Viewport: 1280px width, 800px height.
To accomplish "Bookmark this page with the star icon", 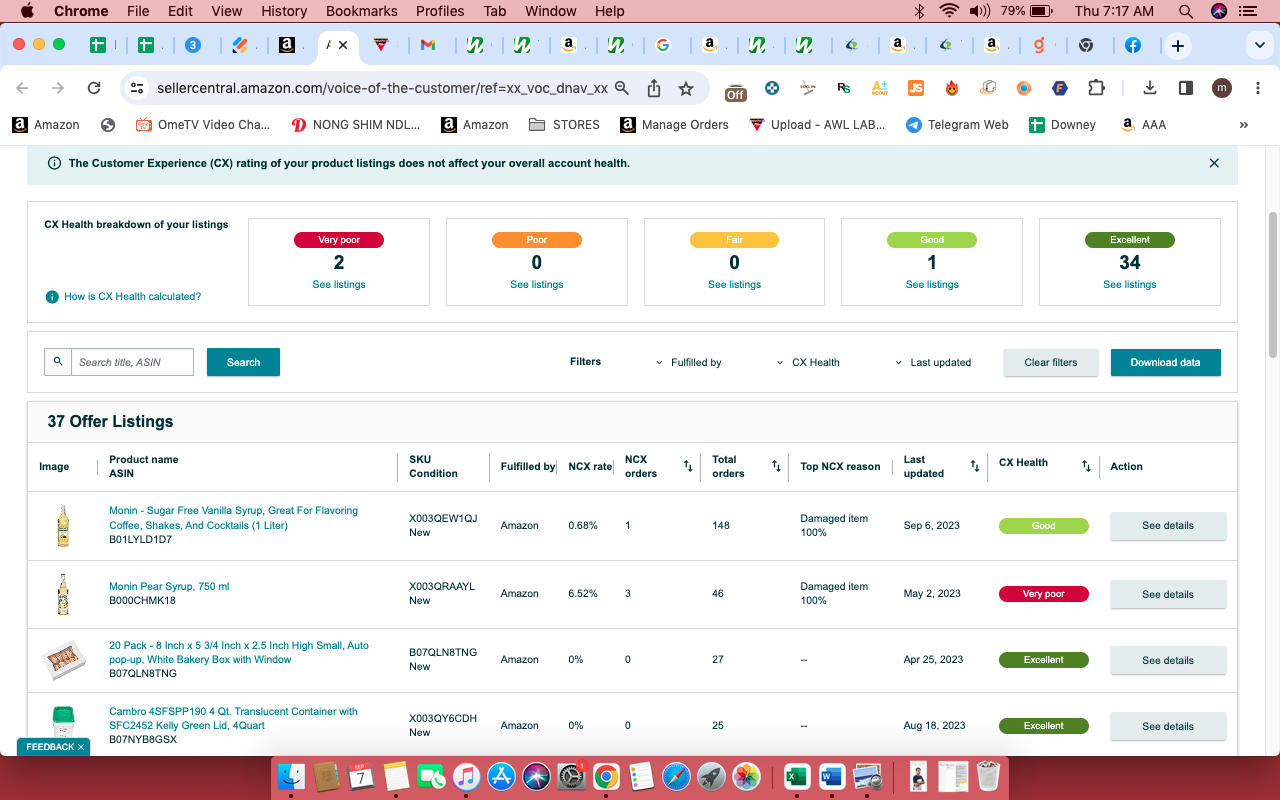I will 686,88.
